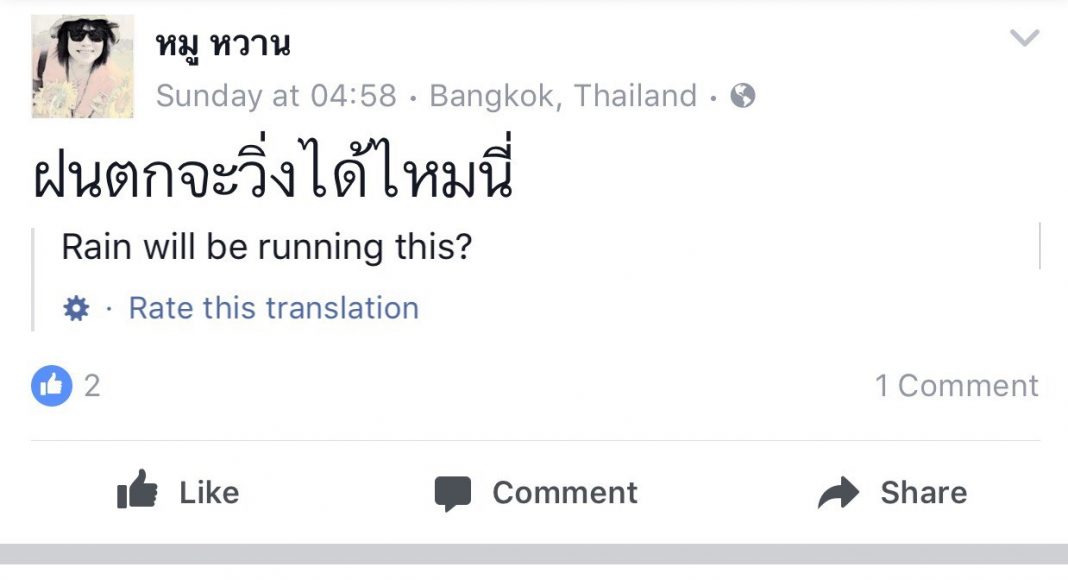Viewport: 1068px width, 580px height.
Task: Click the blue like reaction badge
Action: coord(51,386)
